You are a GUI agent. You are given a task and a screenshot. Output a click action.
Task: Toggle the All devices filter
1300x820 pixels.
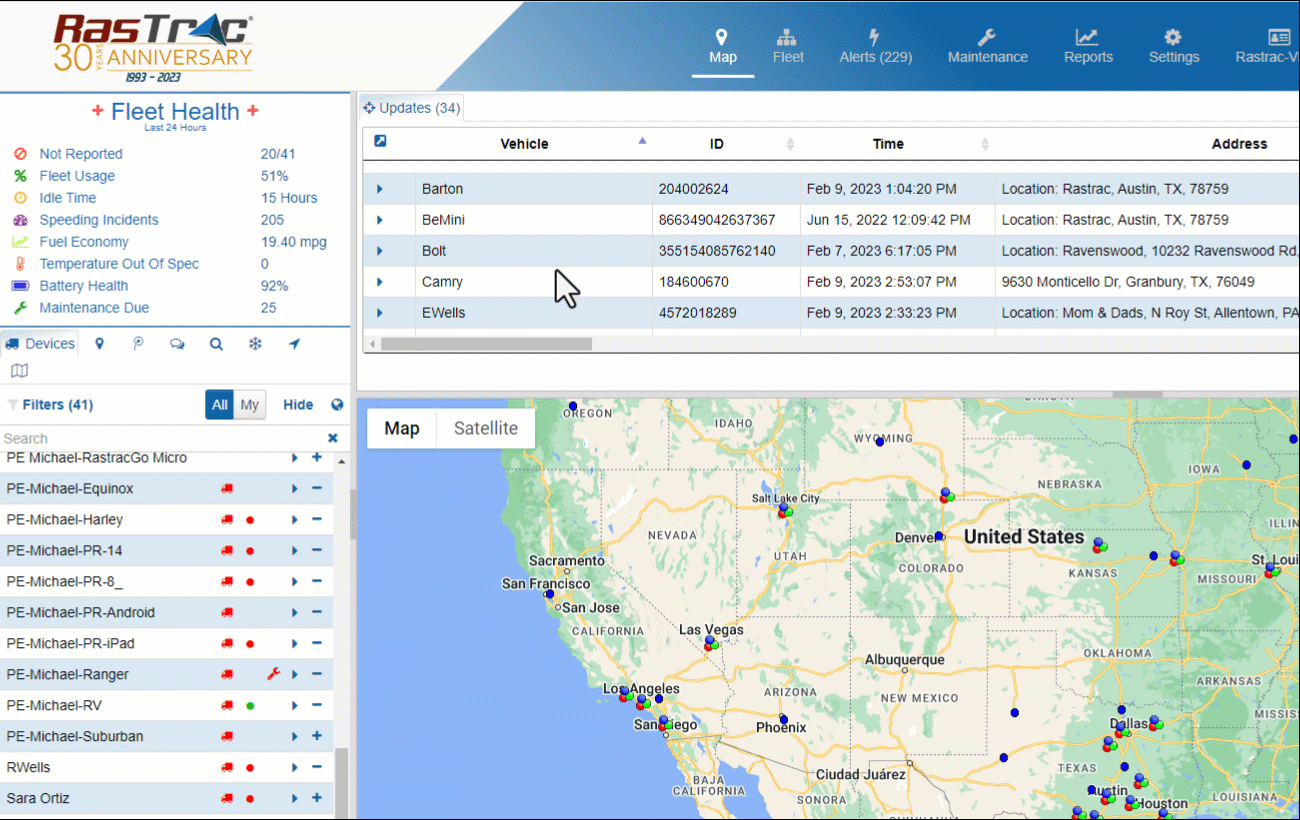(219, 405)
